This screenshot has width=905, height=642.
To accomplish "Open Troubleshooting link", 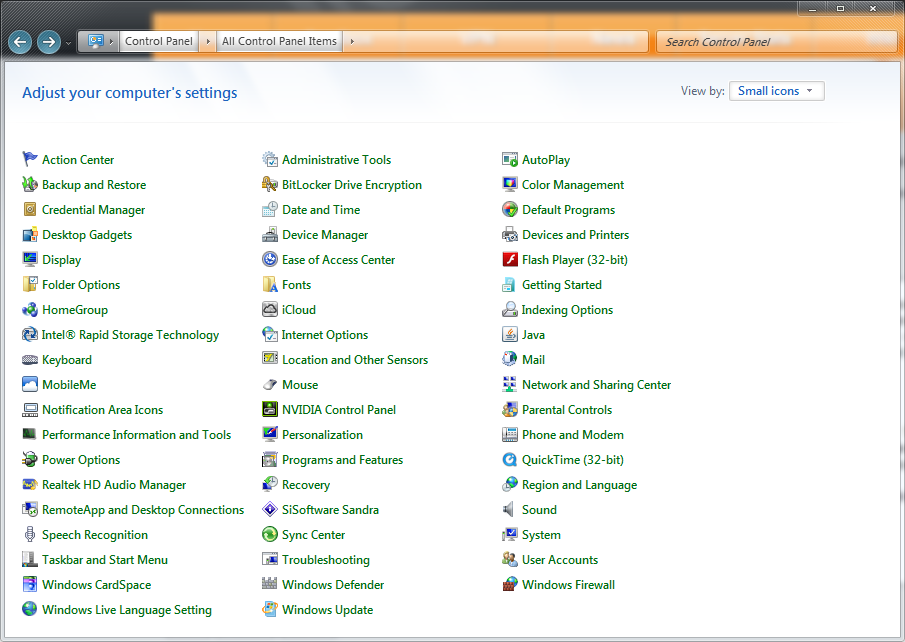I will pos(326,559).
